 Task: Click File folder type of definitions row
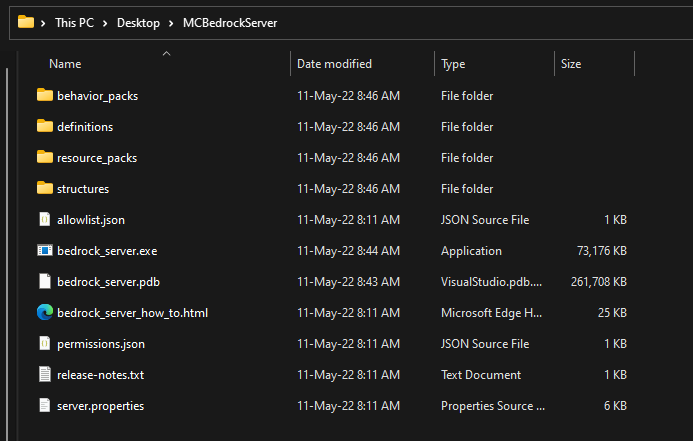[x=467, y=127]
